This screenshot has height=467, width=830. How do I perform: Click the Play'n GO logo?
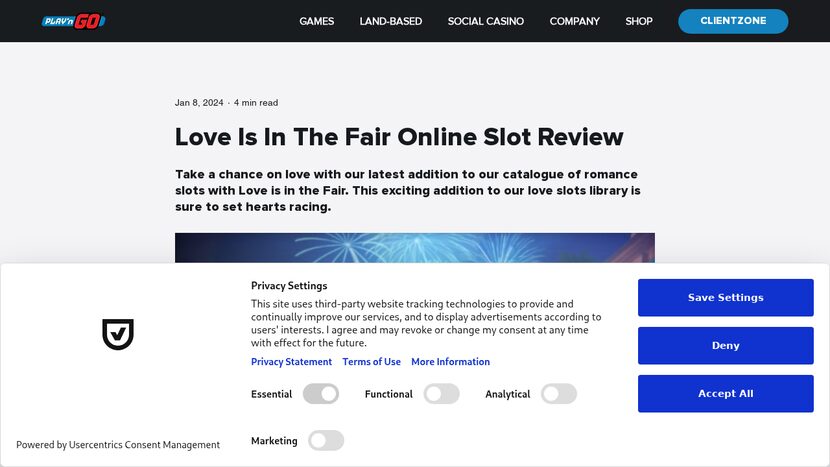point(73,21)
